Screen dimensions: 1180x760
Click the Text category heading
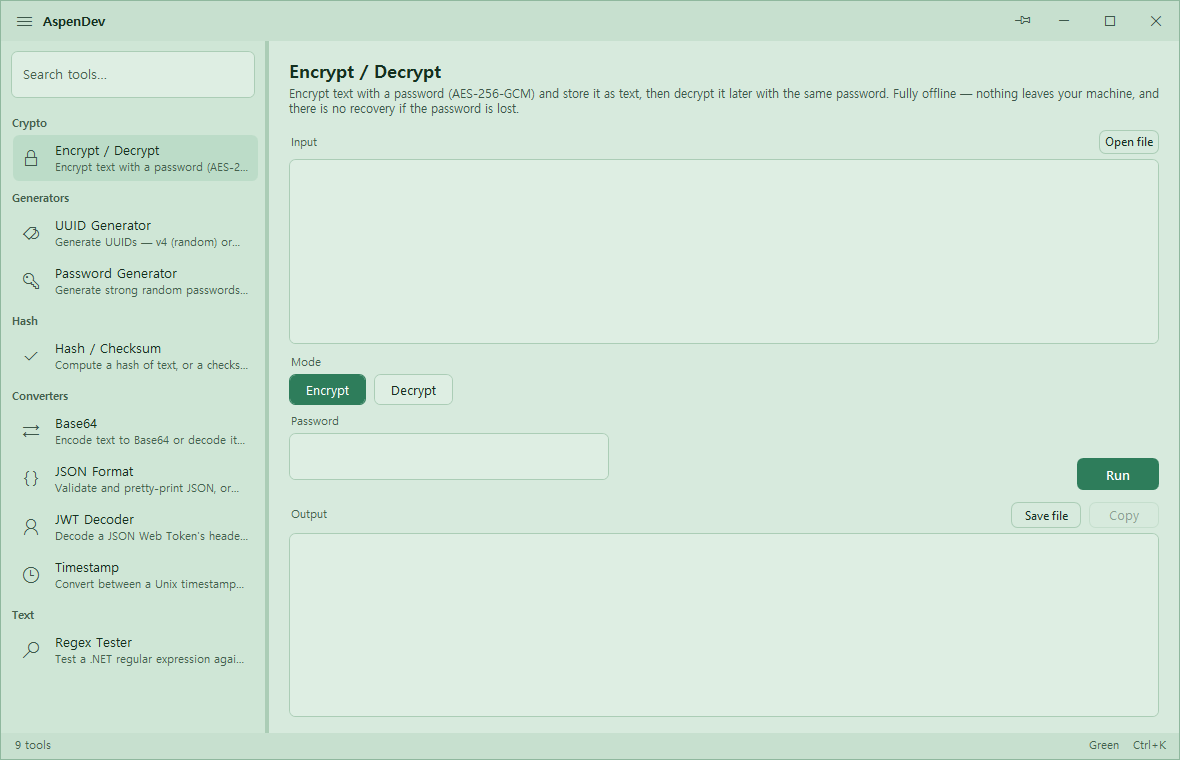pos(23,615)
